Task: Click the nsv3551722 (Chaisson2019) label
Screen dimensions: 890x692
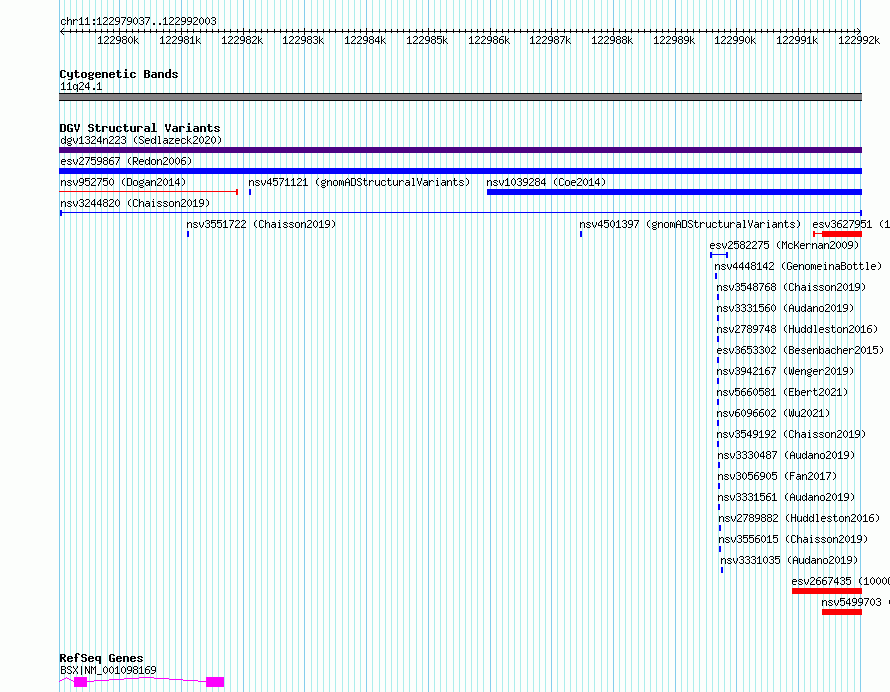Action: click(x=261, y=224)
